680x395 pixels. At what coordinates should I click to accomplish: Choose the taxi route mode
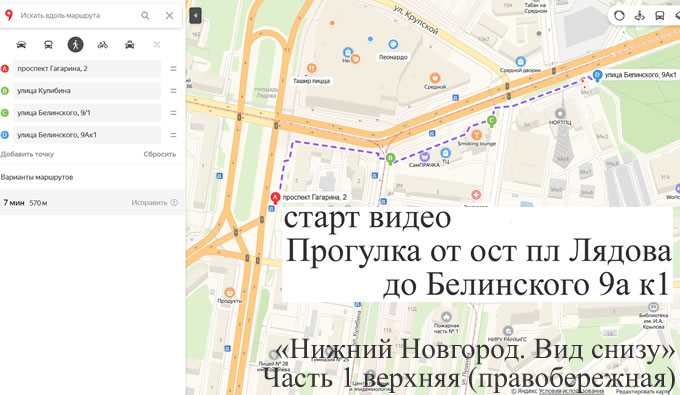(x=130, y=45)
